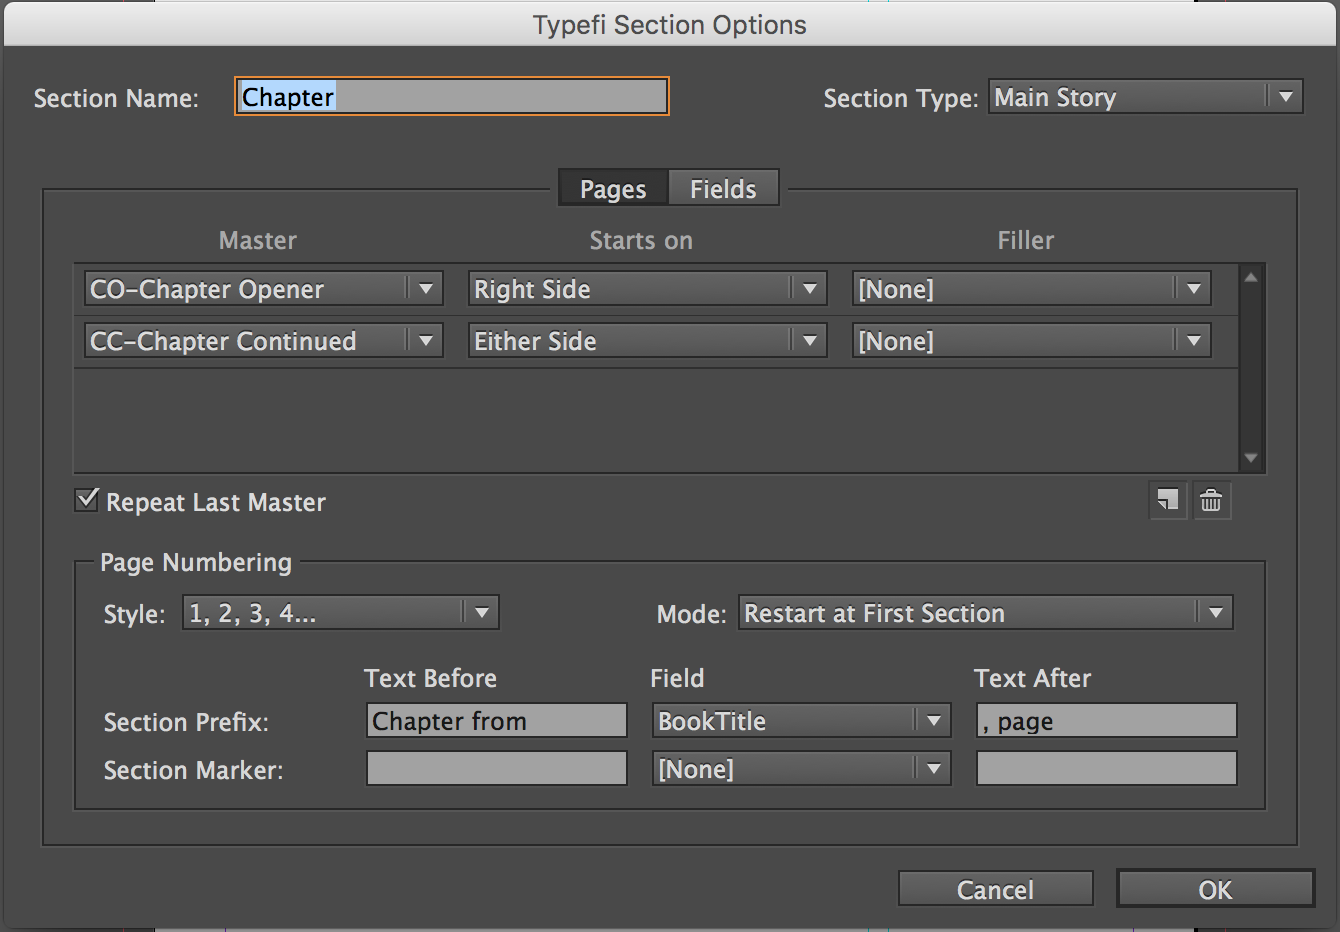Click the master list scroll down arrow
The width and height of the screenshot is (1340, 932).
point(1251,458)
